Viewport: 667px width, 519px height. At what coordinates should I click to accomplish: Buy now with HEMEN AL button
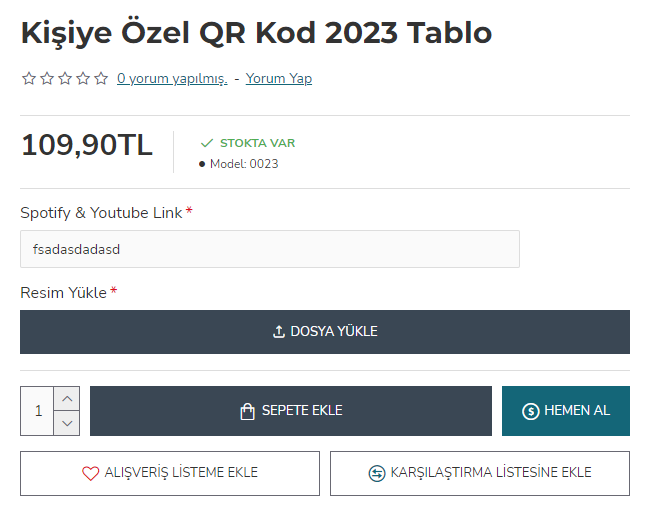566,411
